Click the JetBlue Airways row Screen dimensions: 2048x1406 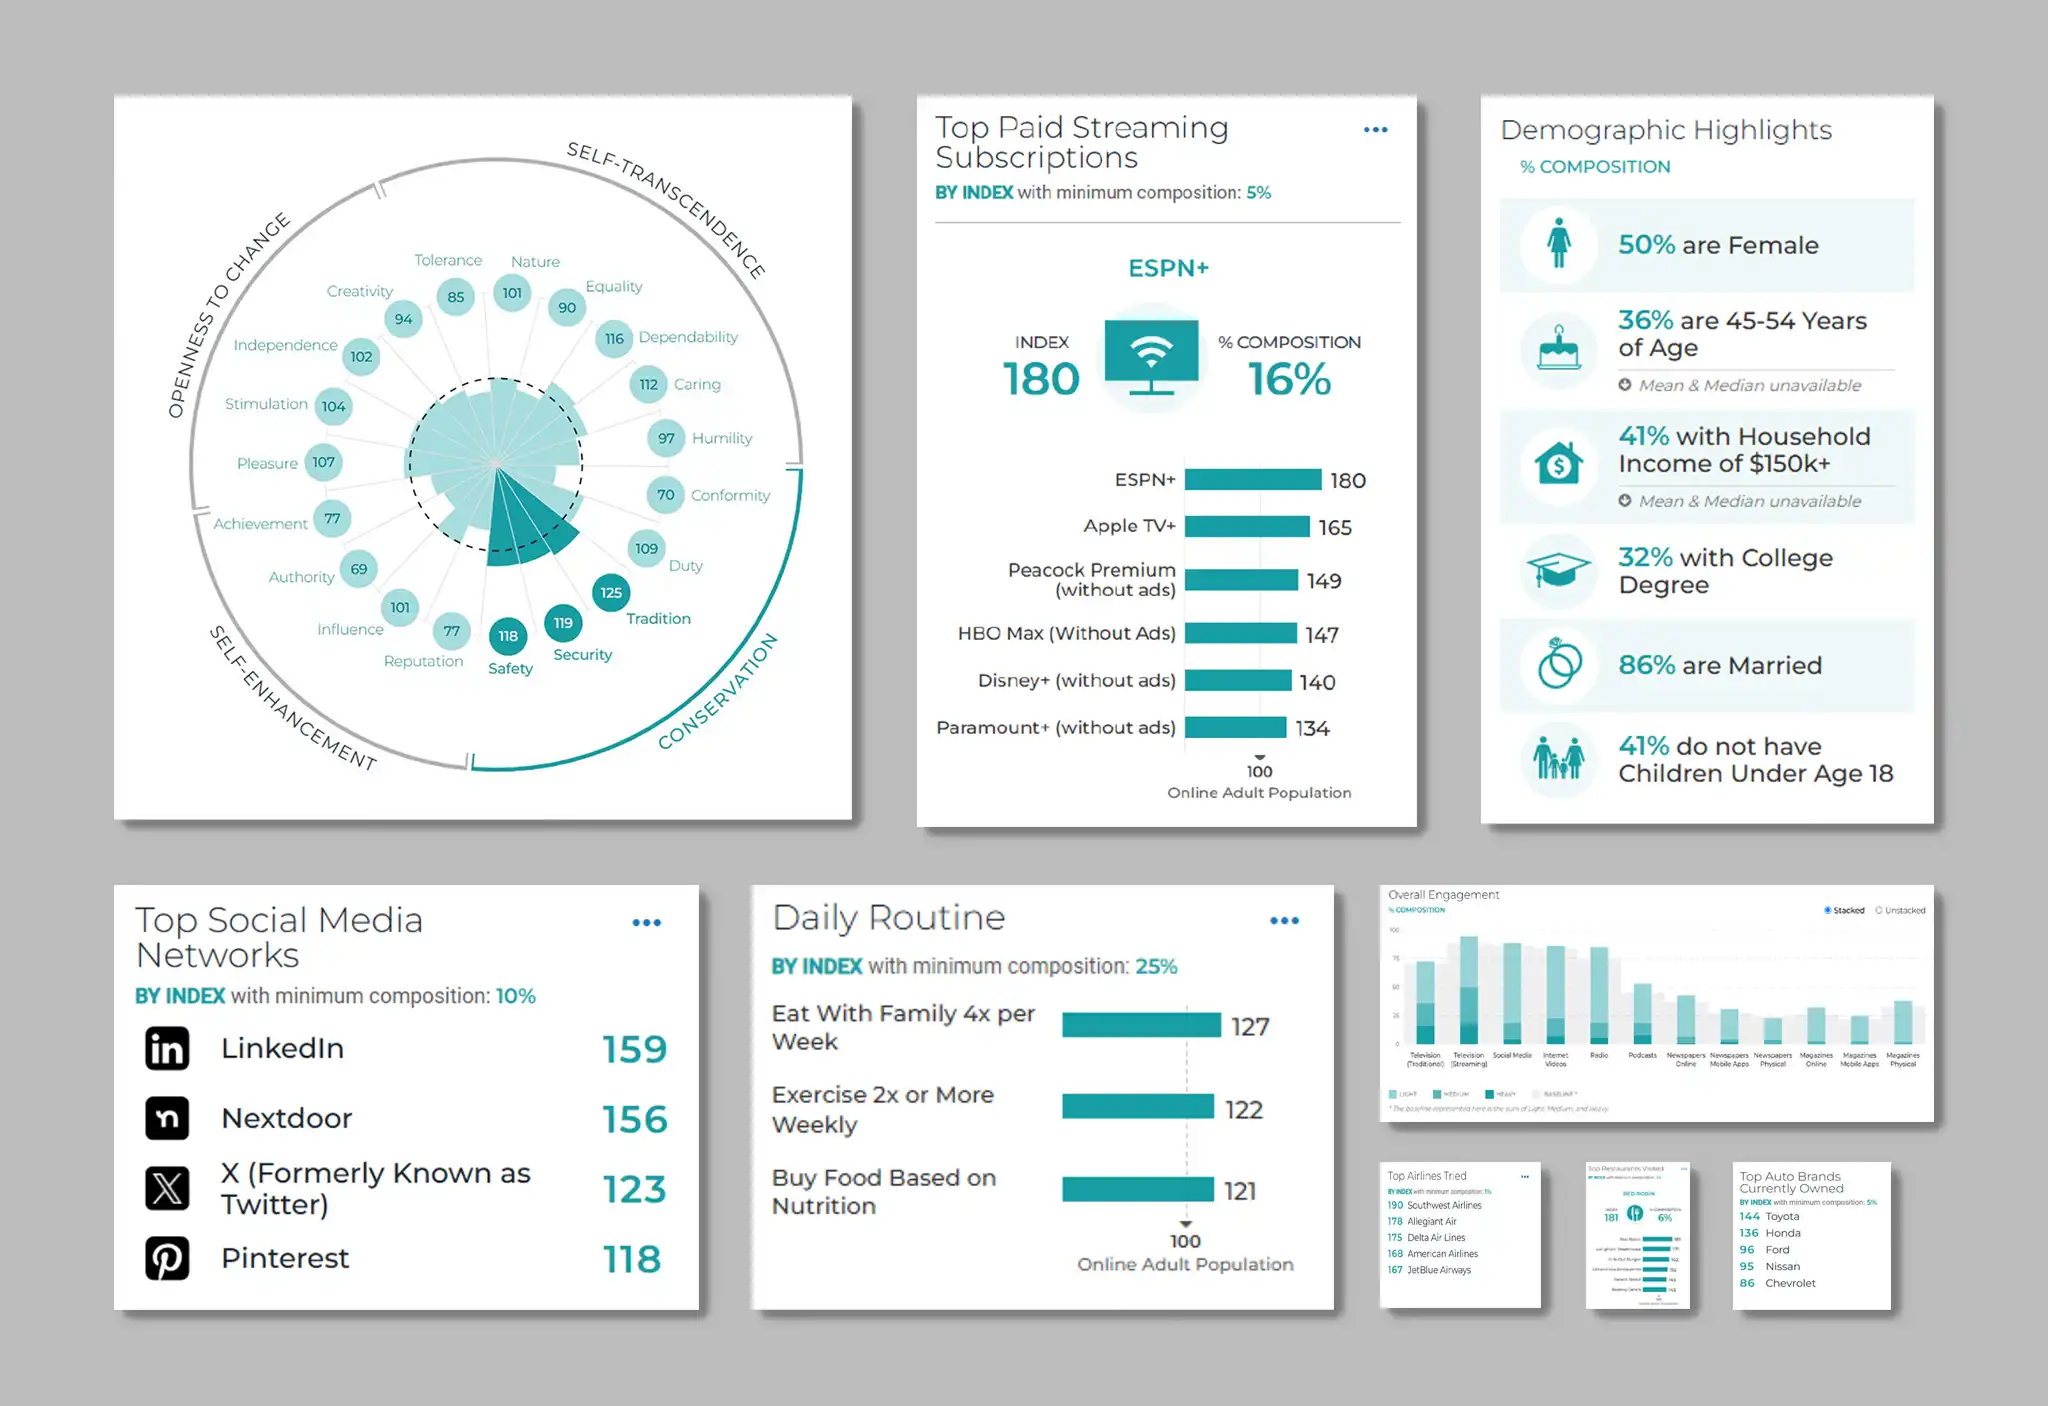click(1429, 1270)
